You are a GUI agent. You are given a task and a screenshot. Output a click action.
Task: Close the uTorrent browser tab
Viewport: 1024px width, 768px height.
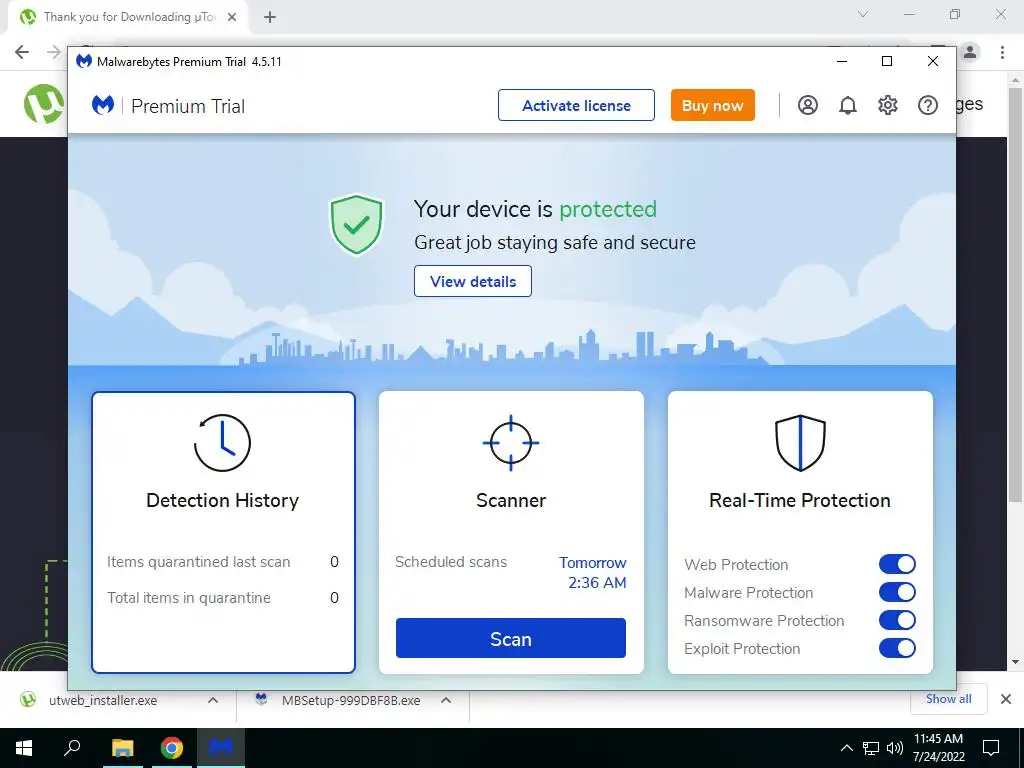231,17
